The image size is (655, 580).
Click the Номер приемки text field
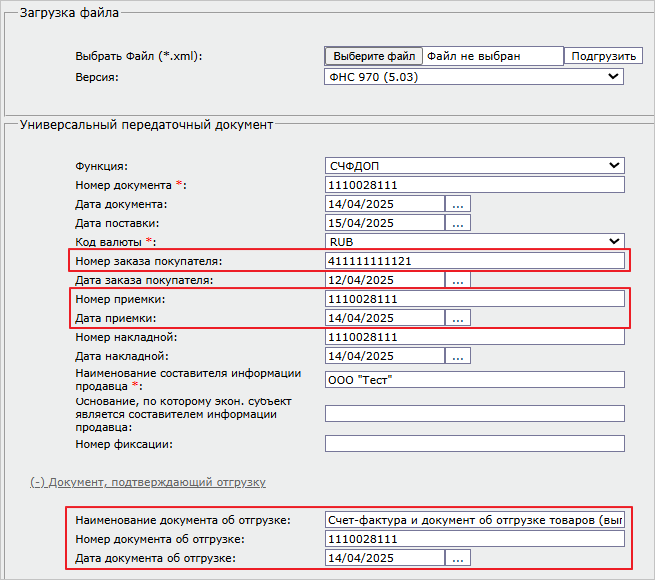click(474, 299)
